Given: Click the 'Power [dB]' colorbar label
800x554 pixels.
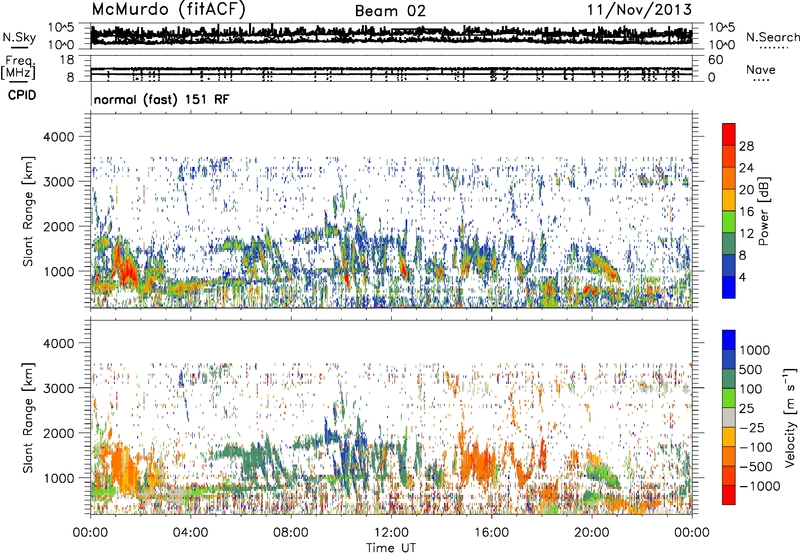Looking at the screenshot, I should 763,211.
